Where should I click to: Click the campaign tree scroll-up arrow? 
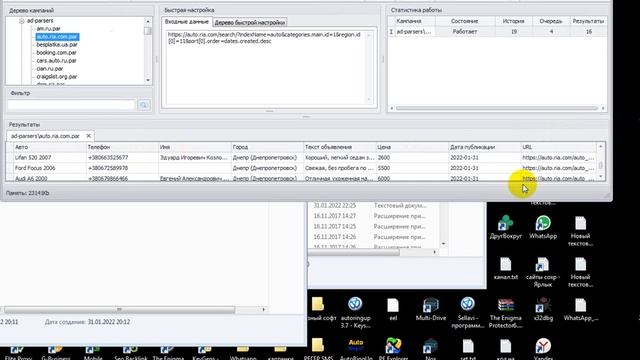[148, 21]
